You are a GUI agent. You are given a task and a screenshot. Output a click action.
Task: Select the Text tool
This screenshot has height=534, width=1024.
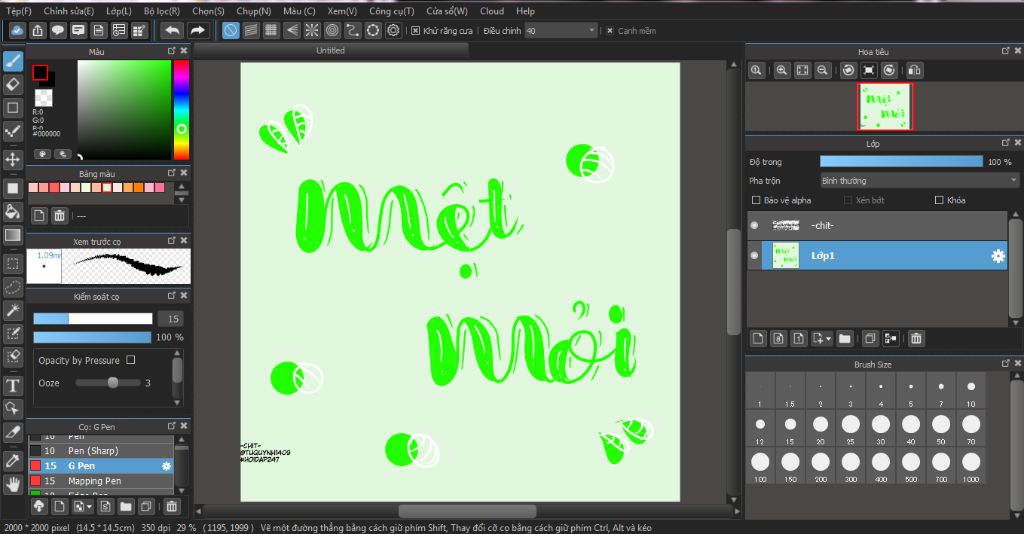click(x=12, y=385)
